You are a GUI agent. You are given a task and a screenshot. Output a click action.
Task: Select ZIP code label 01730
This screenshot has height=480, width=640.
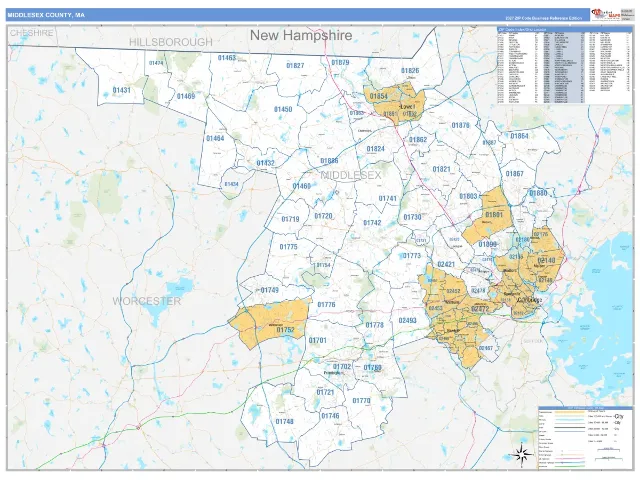point(412,217)
